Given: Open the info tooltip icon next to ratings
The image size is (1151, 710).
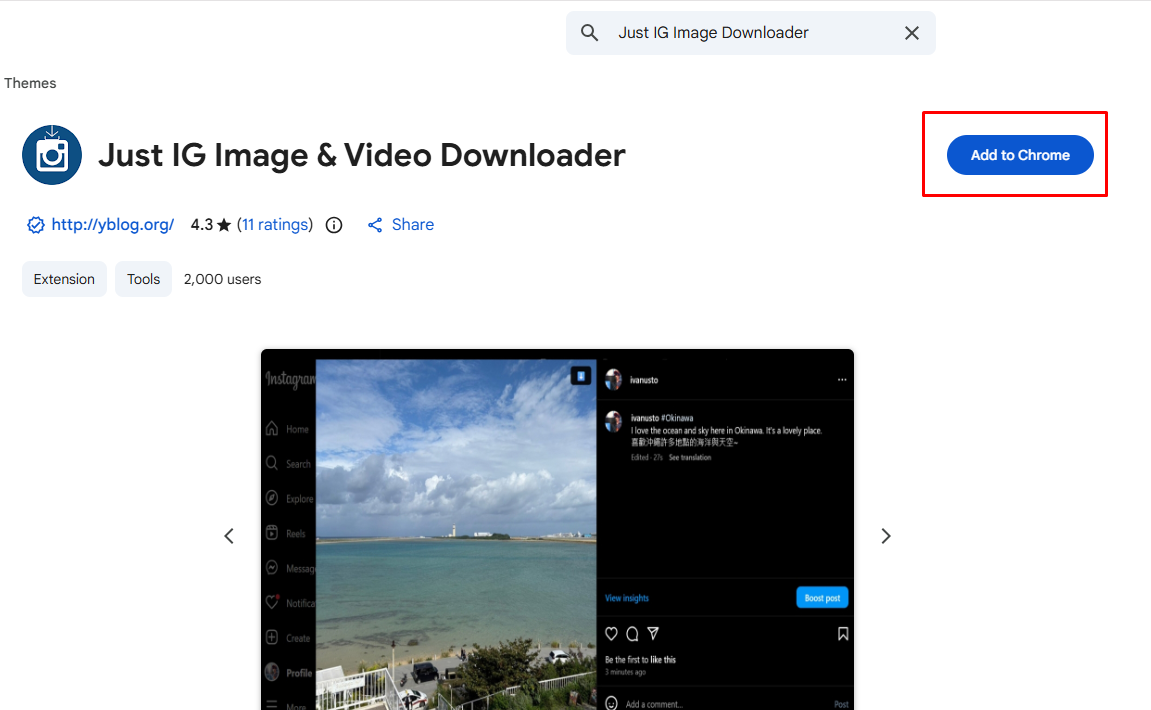Looking at the screenshot, I should tap(334, 224).
